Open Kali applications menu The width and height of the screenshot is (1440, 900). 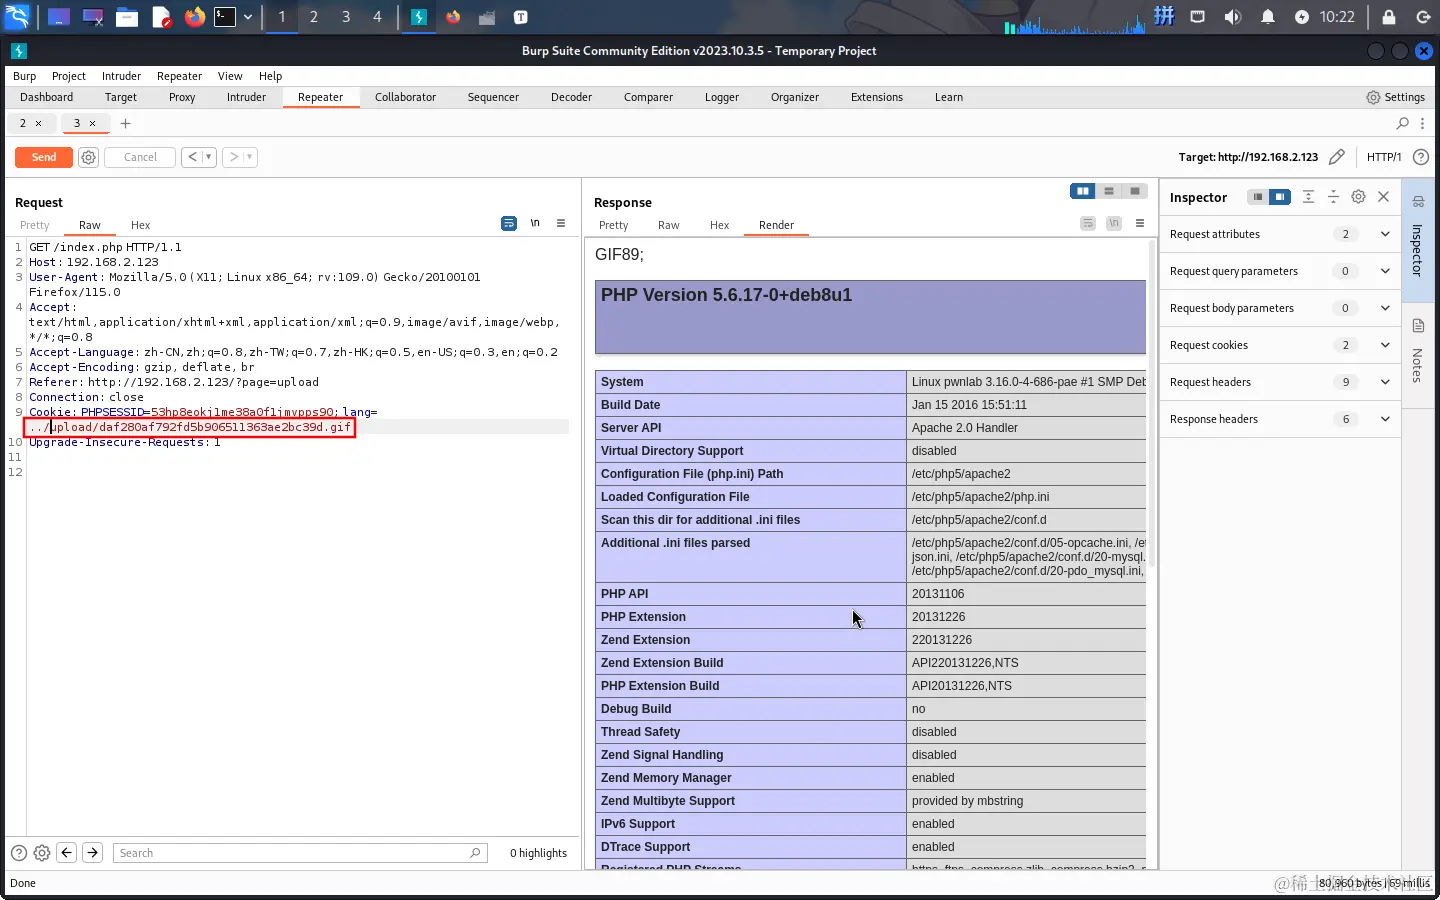point(18,17)
